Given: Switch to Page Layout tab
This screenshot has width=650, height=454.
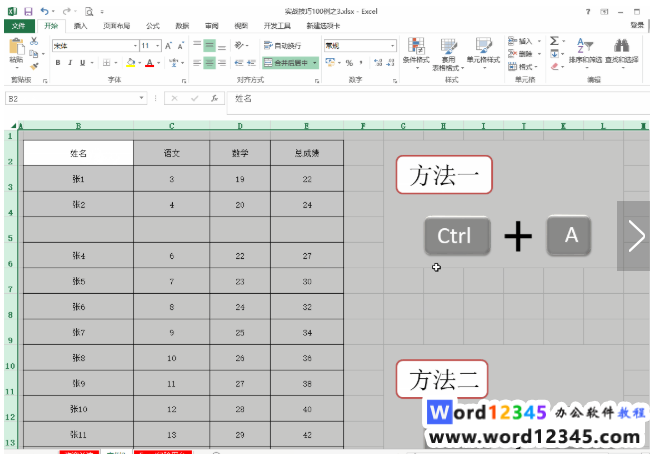Looking at the screenshot, I should tap(116, 26).
